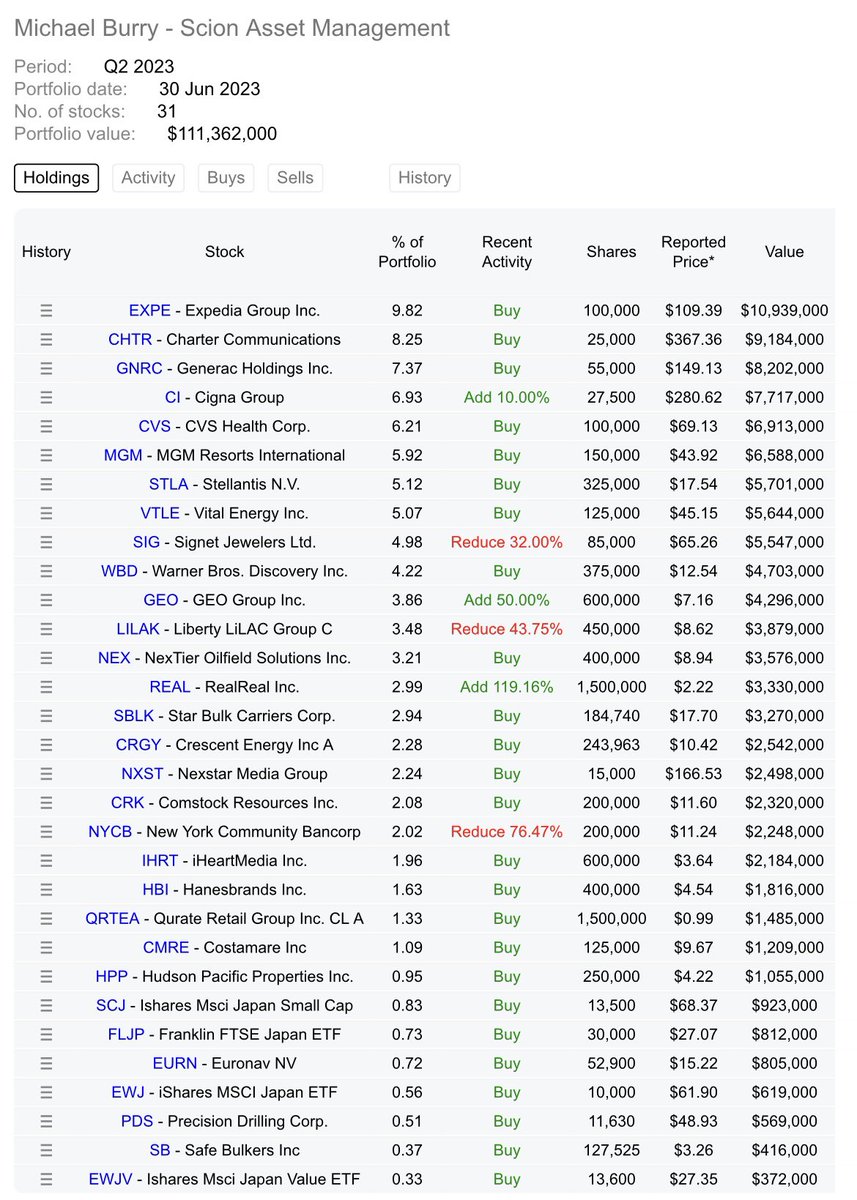
Task: Click the history icon beside CHTR row
Action: (46, 339)
